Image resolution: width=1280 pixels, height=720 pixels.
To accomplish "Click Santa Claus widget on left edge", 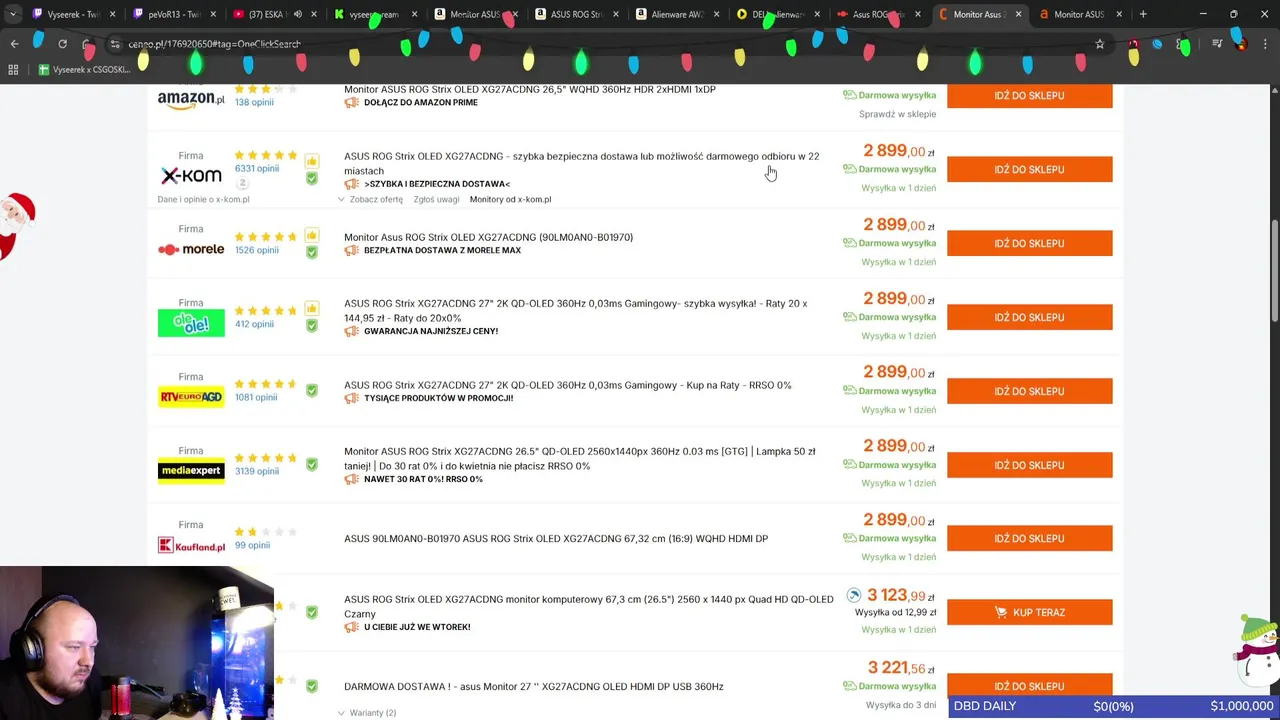I will 17,225.
